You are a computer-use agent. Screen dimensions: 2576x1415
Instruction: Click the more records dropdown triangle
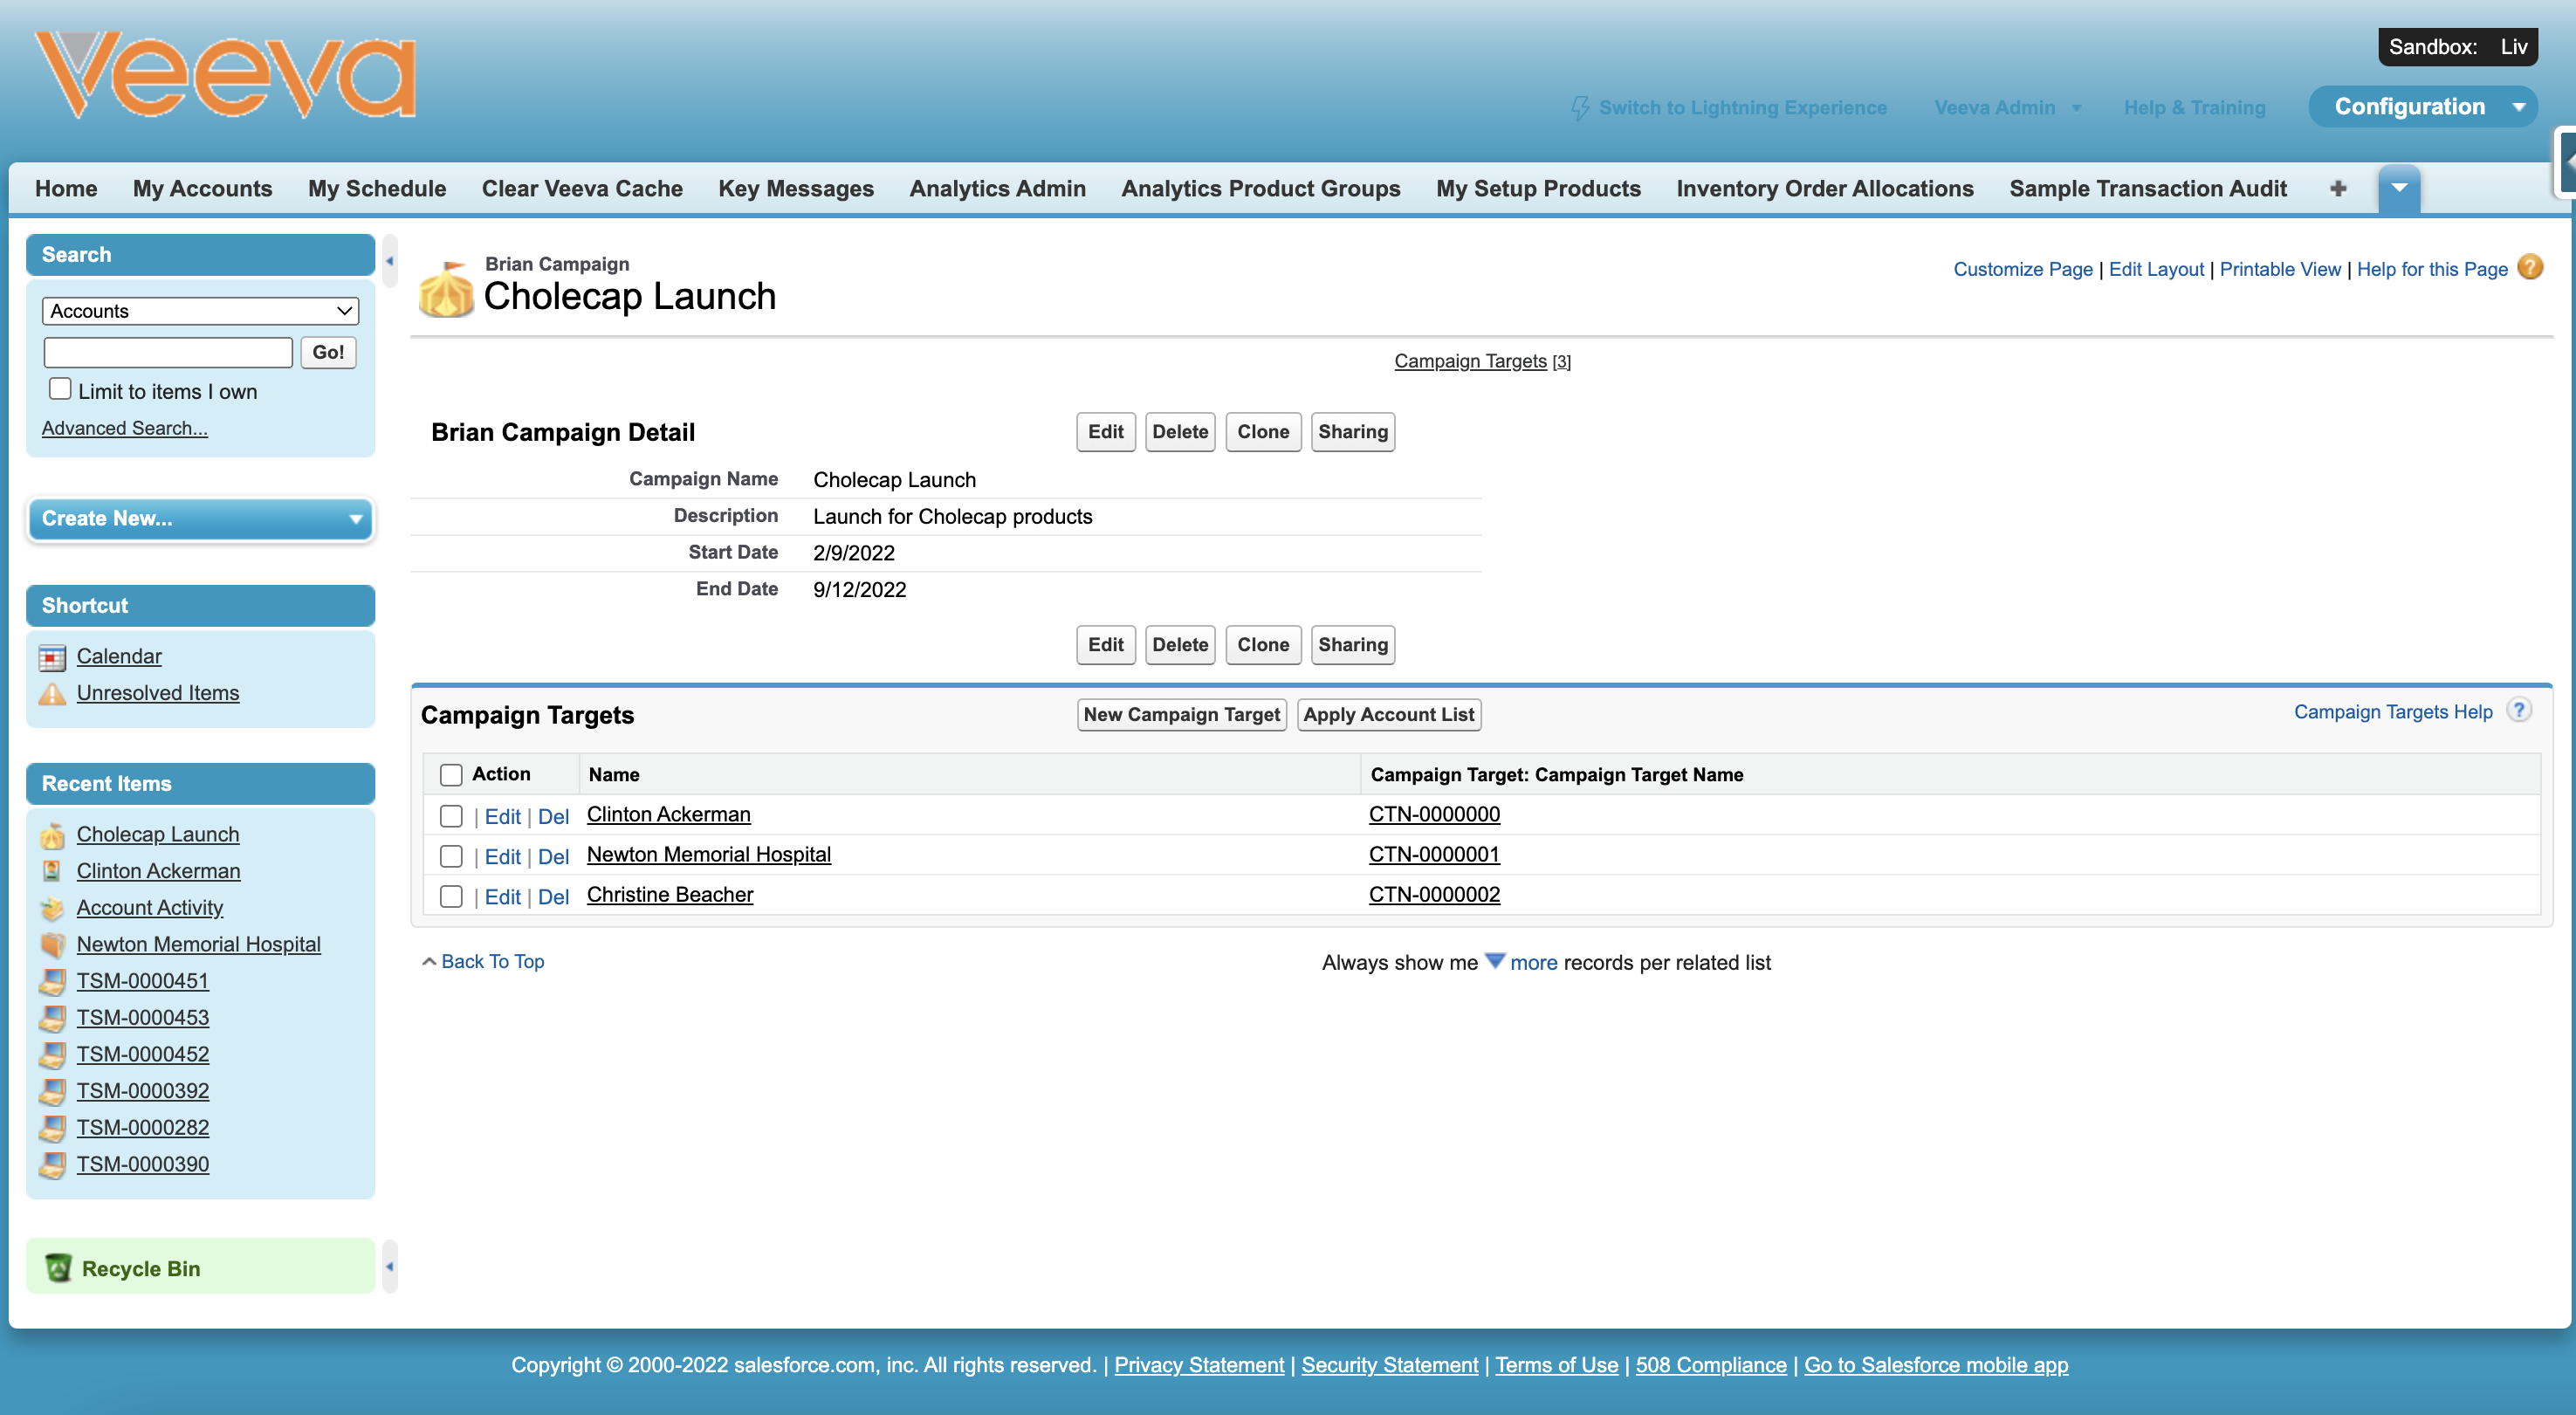tap(1494, 961)
